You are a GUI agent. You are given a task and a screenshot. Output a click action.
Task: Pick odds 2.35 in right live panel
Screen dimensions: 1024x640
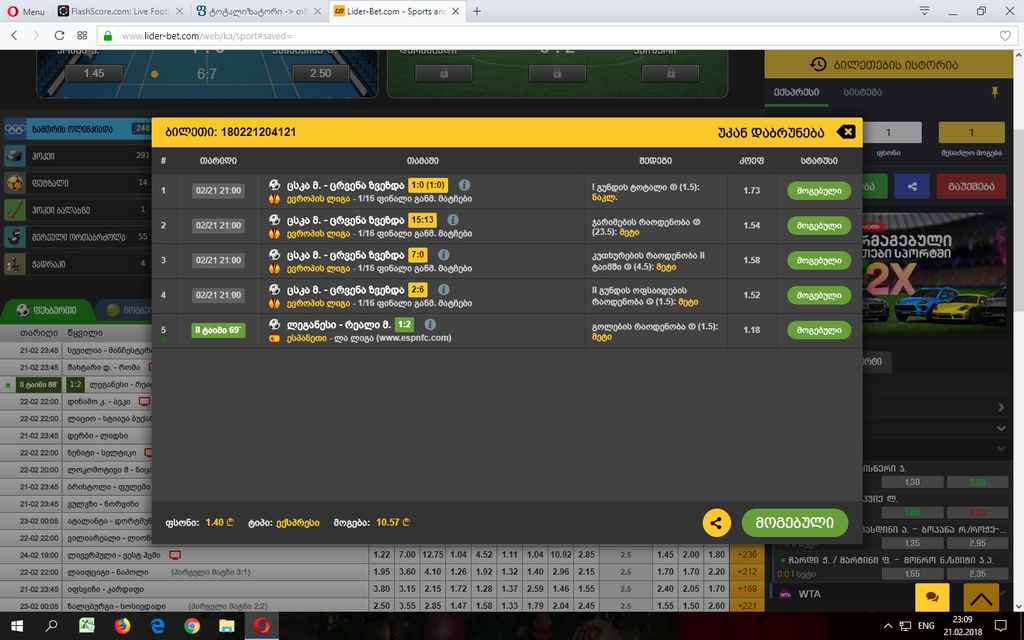[x=978, y=574]
